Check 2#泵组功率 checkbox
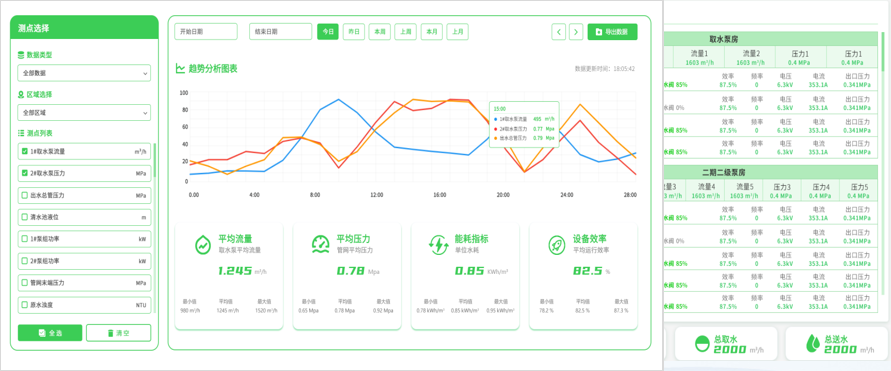The width and height of the screenshot is (891, 371). pos(24,261)
